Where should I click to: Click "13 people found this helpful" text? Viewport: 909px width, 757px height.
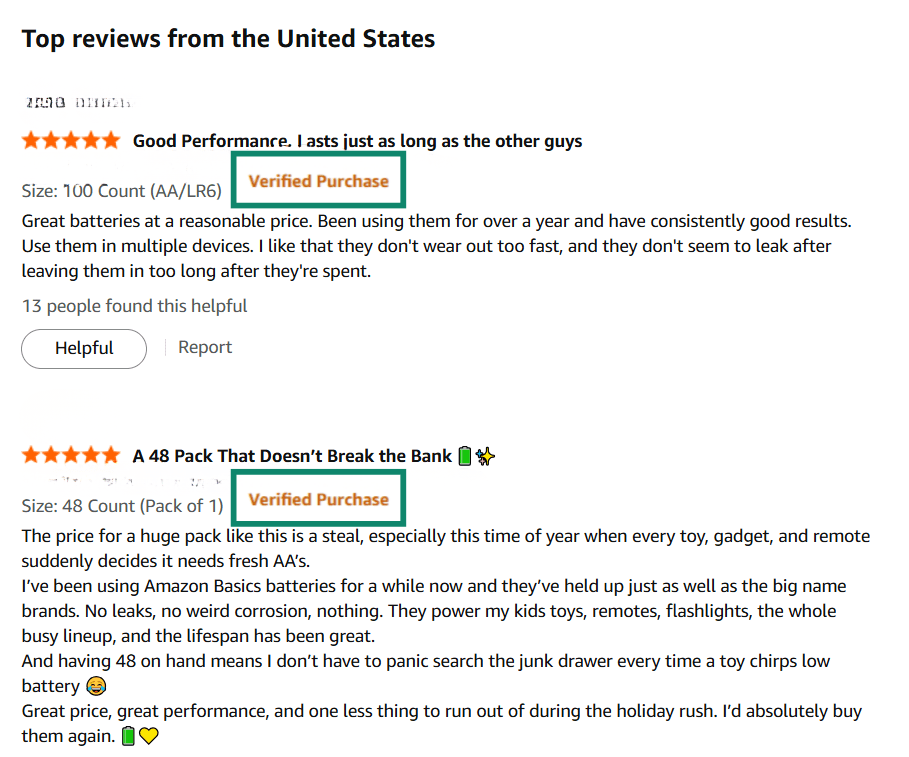tap(134, 306)
